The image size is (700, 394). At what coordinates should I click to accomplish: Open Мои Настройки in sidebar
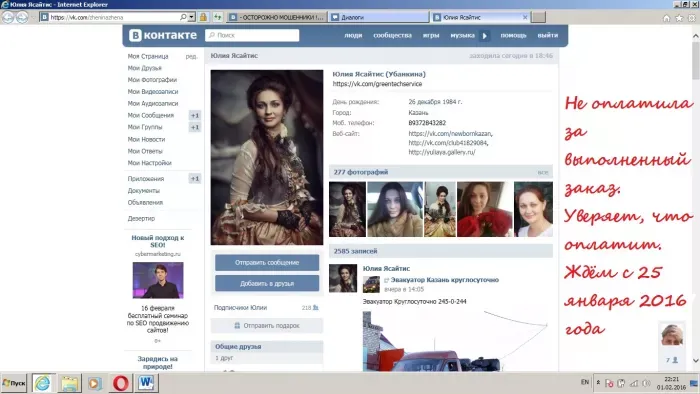[x=150, y=163]
